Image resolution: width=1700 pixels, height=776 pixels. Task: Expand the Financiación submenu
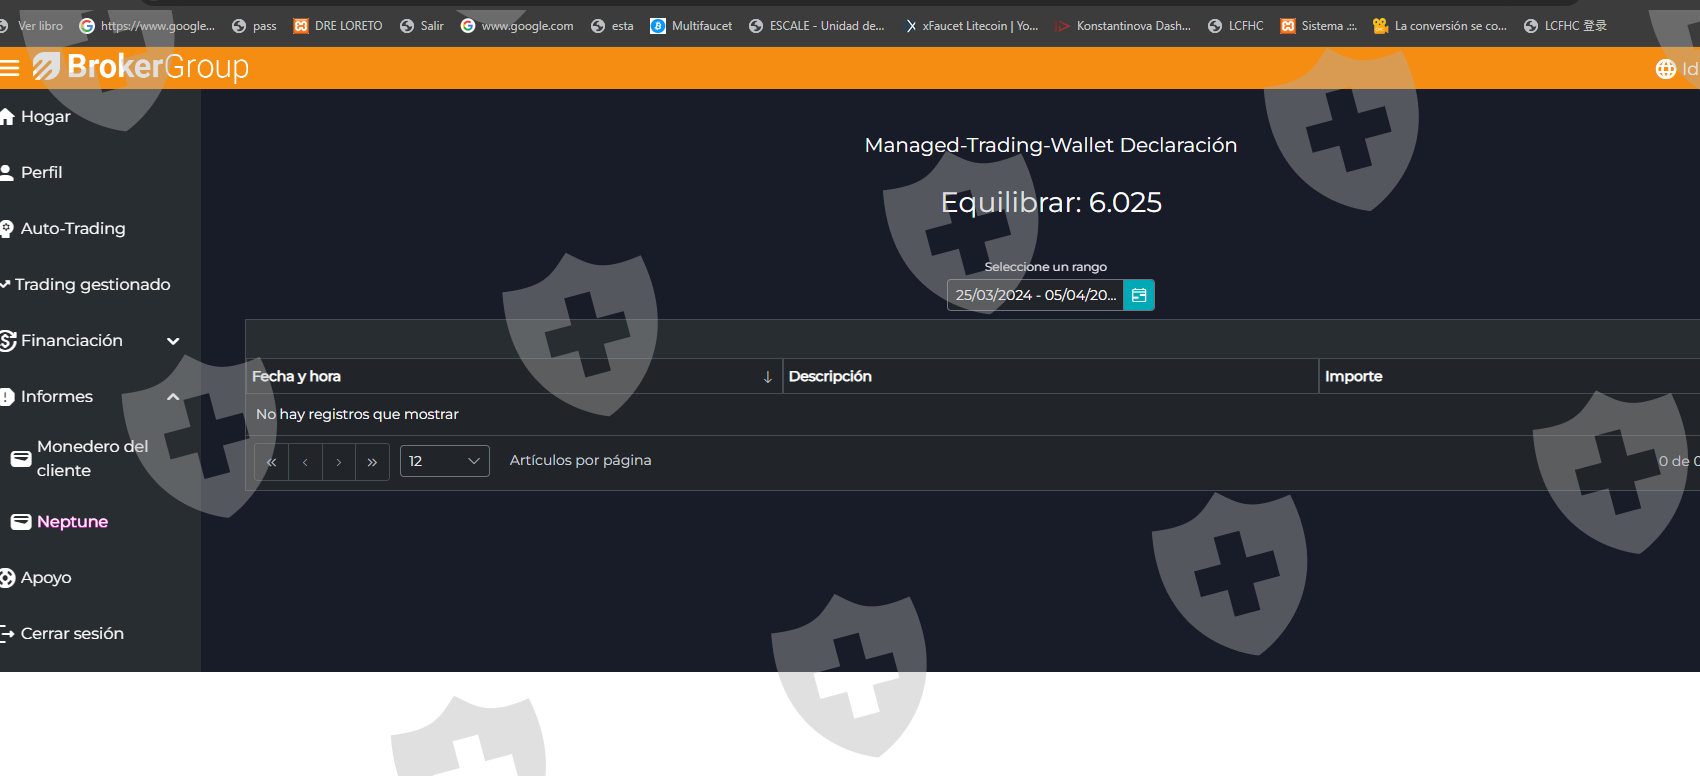pyautogui.click(x=173, y=341)
